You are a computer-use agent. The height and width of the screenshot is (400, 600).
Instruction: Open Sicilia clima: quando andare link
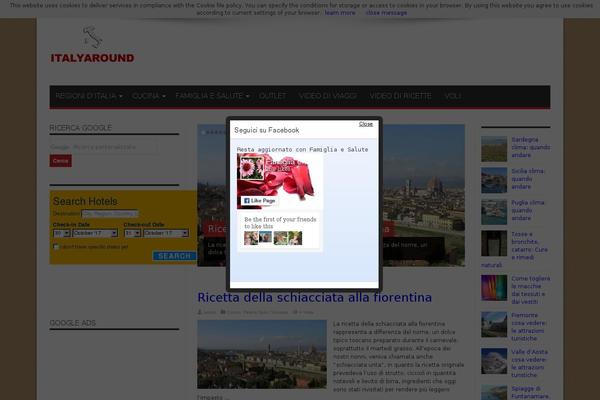(528, 179)
